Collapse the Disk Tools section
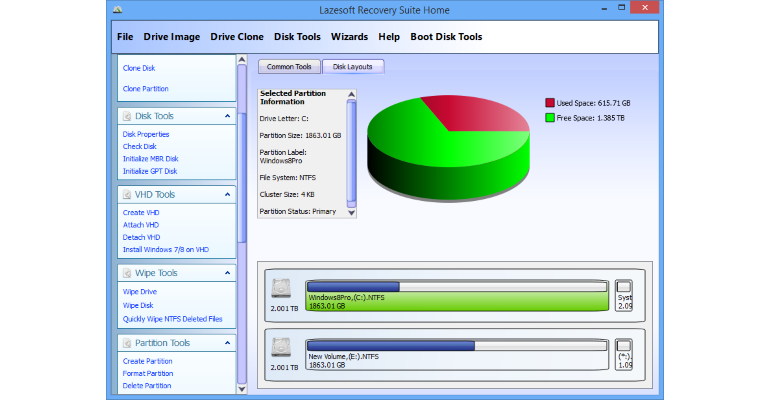This screenshot has height=400, width=770. coord(227,116)
